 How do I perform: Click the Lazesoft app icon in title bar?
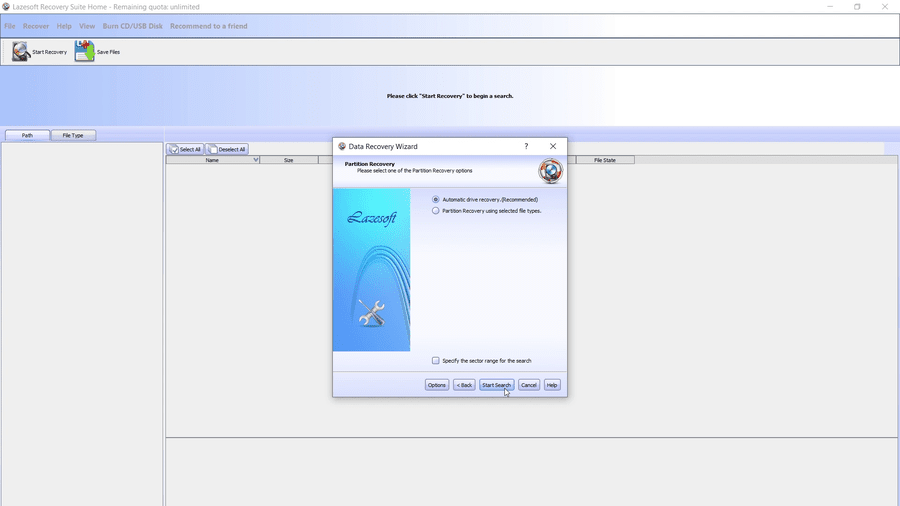6,7
